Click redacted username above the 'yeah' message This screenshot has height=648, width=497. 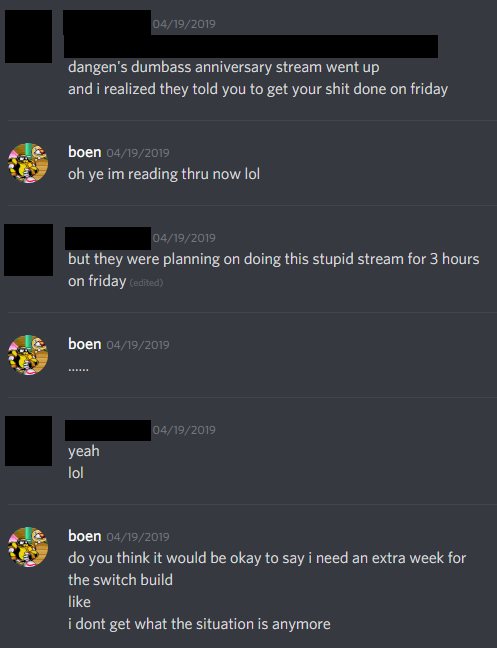(108, 430)
